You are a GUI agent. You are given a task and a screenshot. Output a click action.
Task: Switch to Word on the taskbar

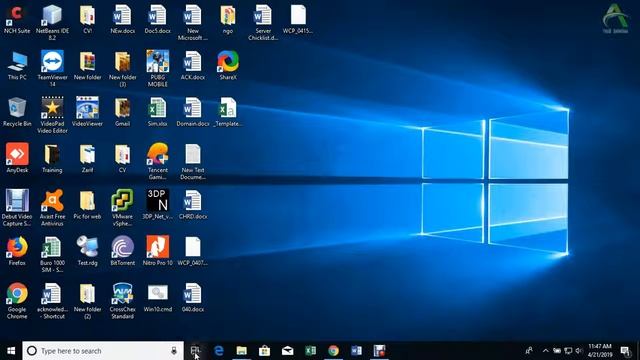(x=356, y=351)
